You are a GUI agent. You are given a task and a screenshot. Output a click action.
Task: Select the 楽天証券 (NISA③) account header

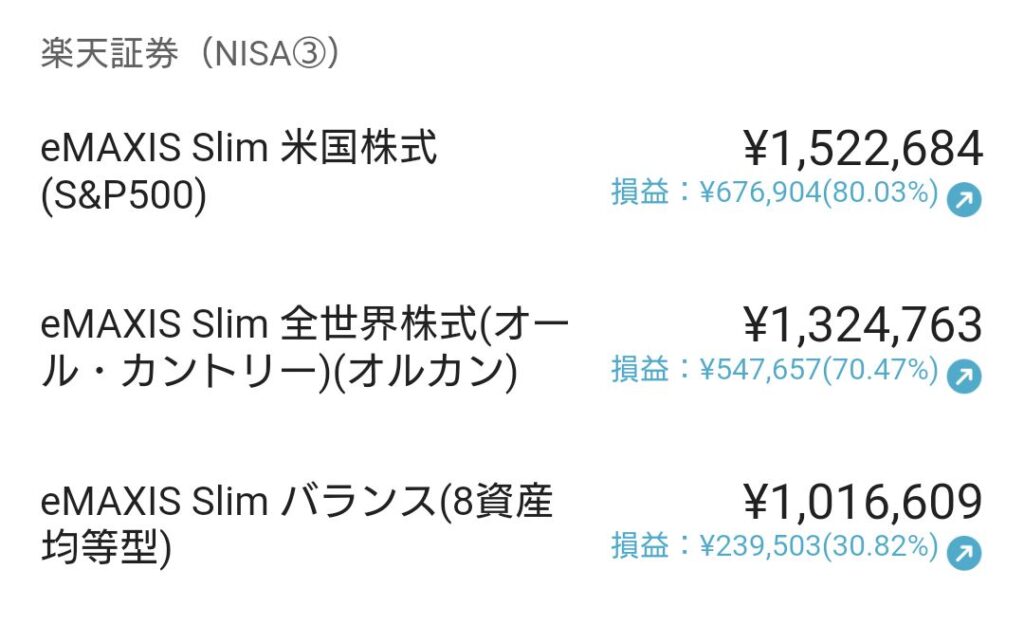[x=190, y=53]
